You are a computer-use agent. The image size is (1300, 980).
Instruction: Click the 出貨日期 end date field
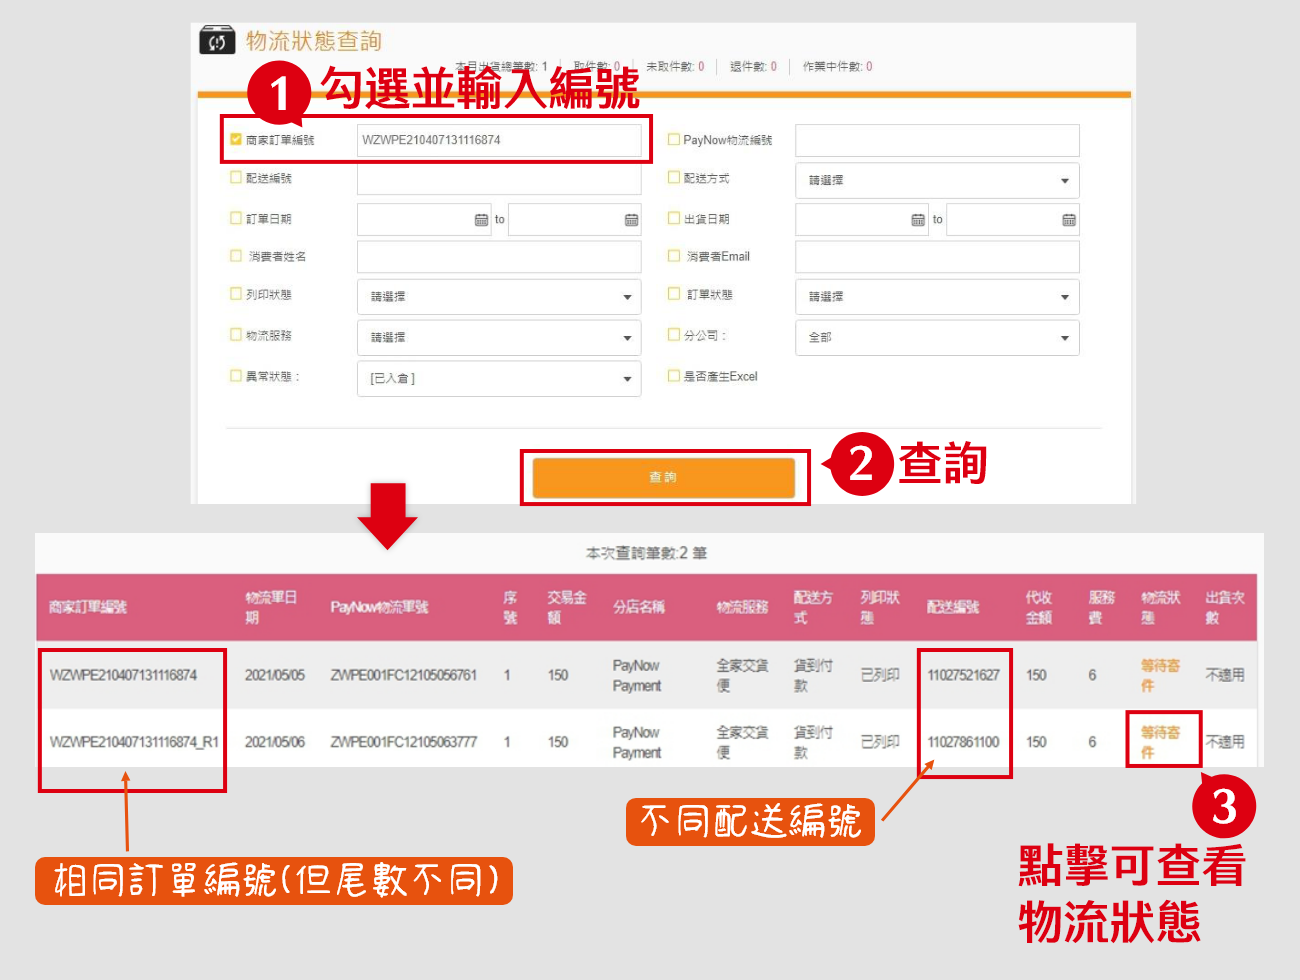coord(1012,220)
